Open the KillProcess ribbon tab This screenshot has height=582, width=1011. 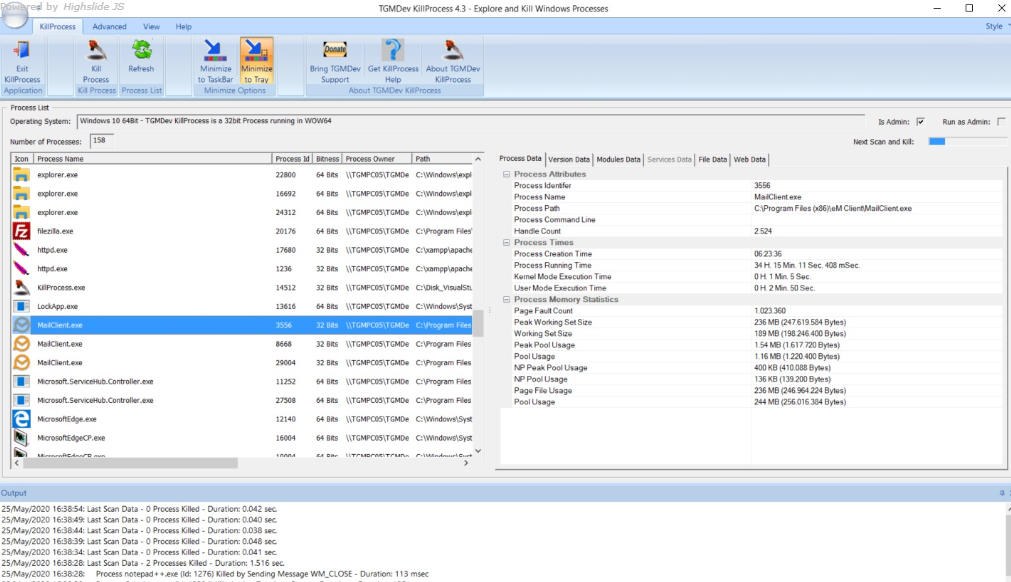pos(57,26)
